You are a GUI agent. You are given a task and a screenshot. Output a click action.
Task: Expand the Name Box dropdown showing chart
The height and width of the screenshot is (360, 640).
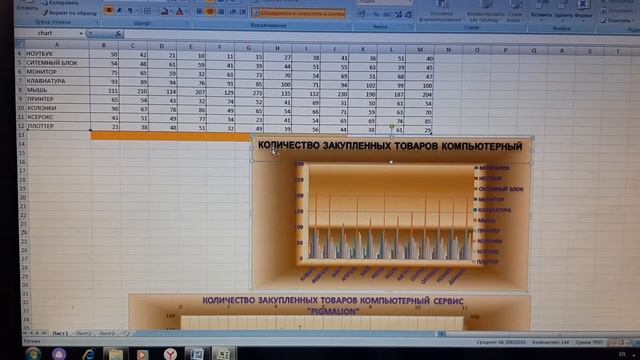(81, 33)
